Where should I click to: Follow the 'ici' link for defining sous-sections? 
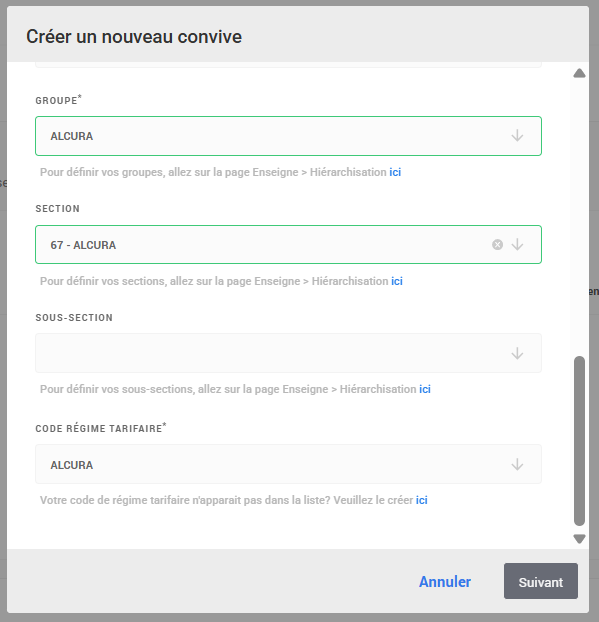pyautogui.click(x=425, y=389)
